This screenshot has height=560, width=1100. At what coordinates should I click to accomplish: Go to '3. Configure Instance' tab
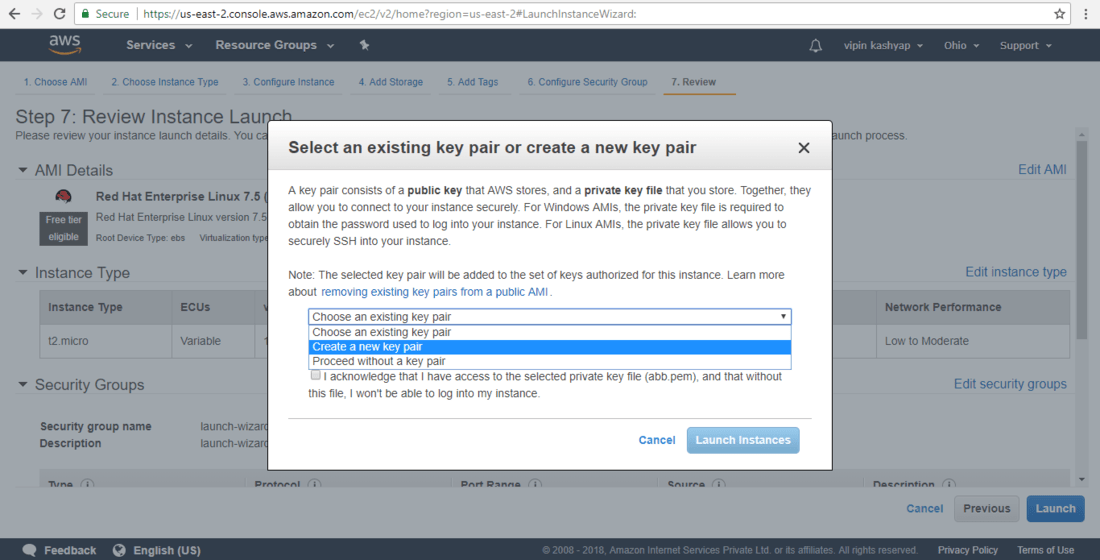(288, 82)
